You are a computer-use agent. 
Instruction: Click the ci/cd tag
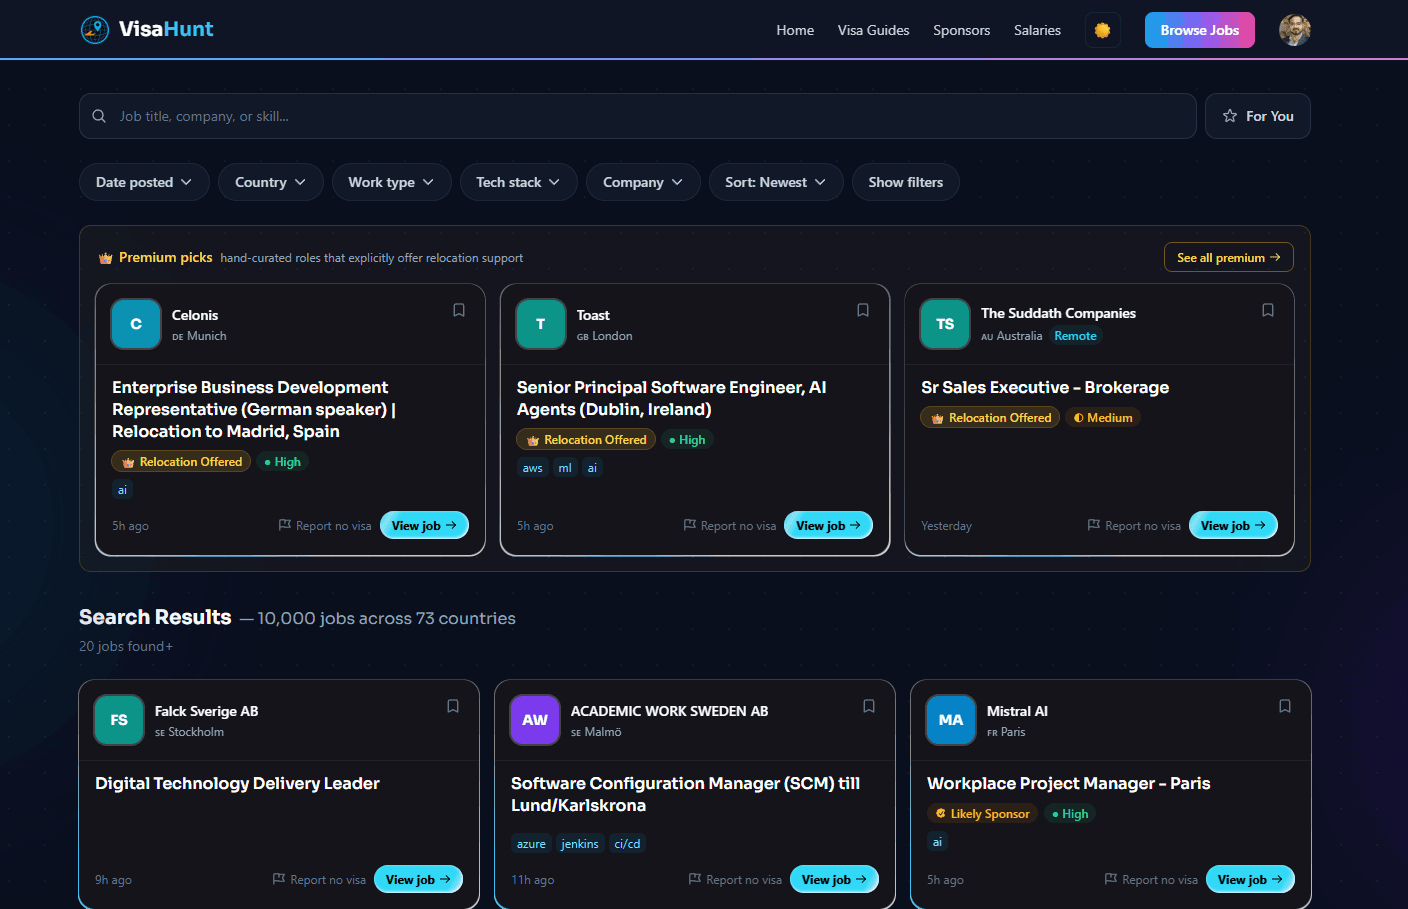627,844
